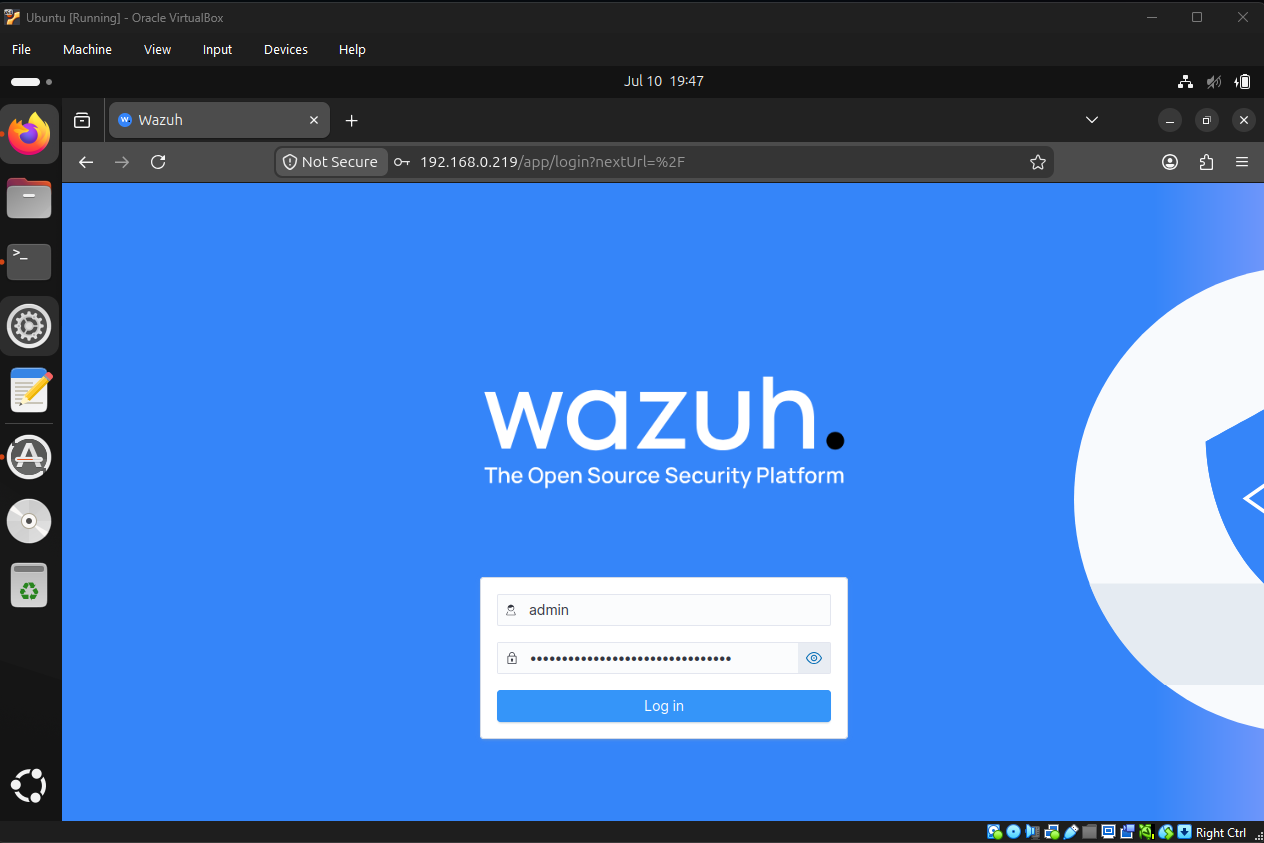
Task: Go forward with the browser arrow
Action: pos(122,162)
